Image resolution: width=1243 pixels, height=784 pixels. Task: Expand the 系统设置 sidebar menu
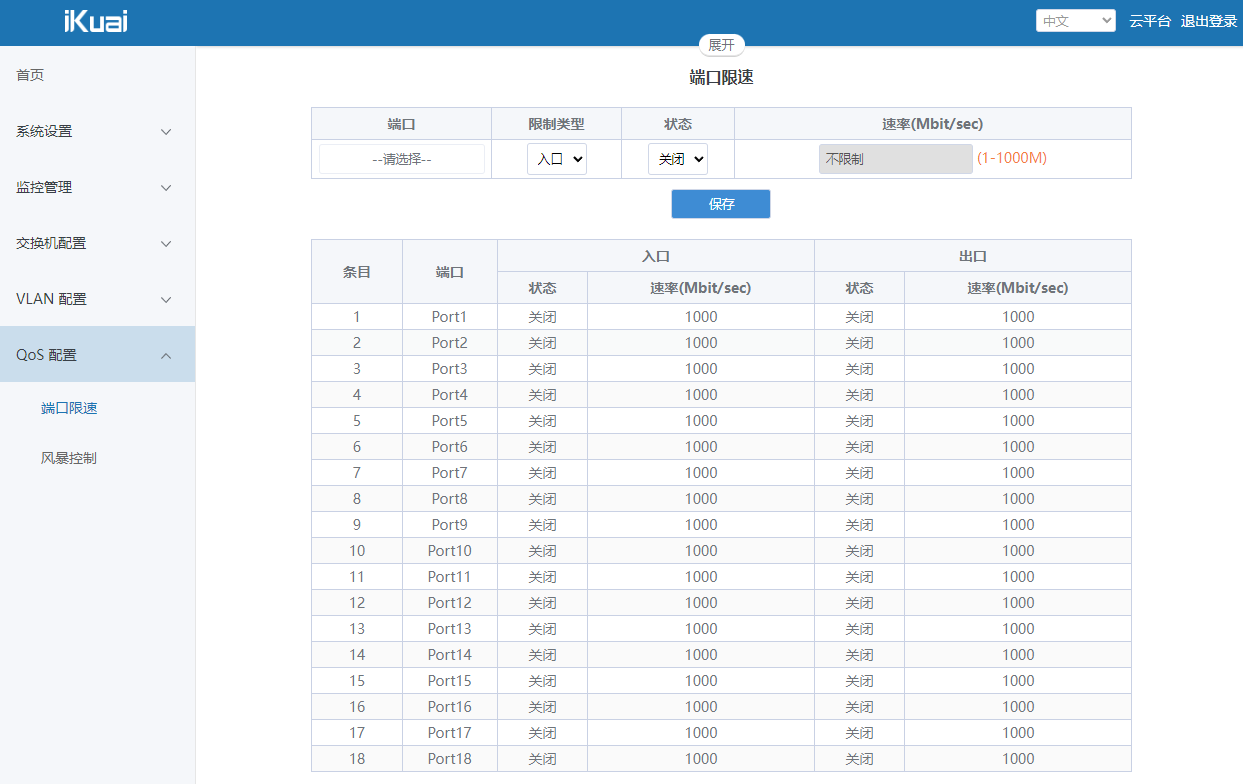click(x=97, y=131)
